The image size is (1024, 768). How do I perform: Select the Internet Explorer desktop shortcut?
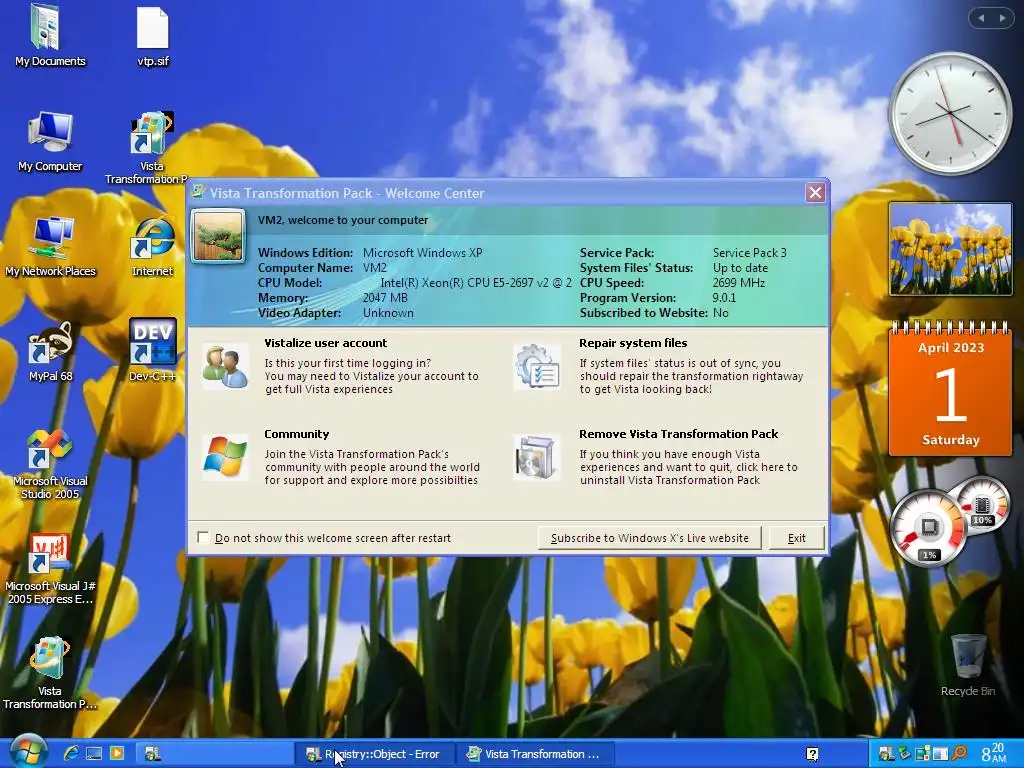[x=152, y=246]
